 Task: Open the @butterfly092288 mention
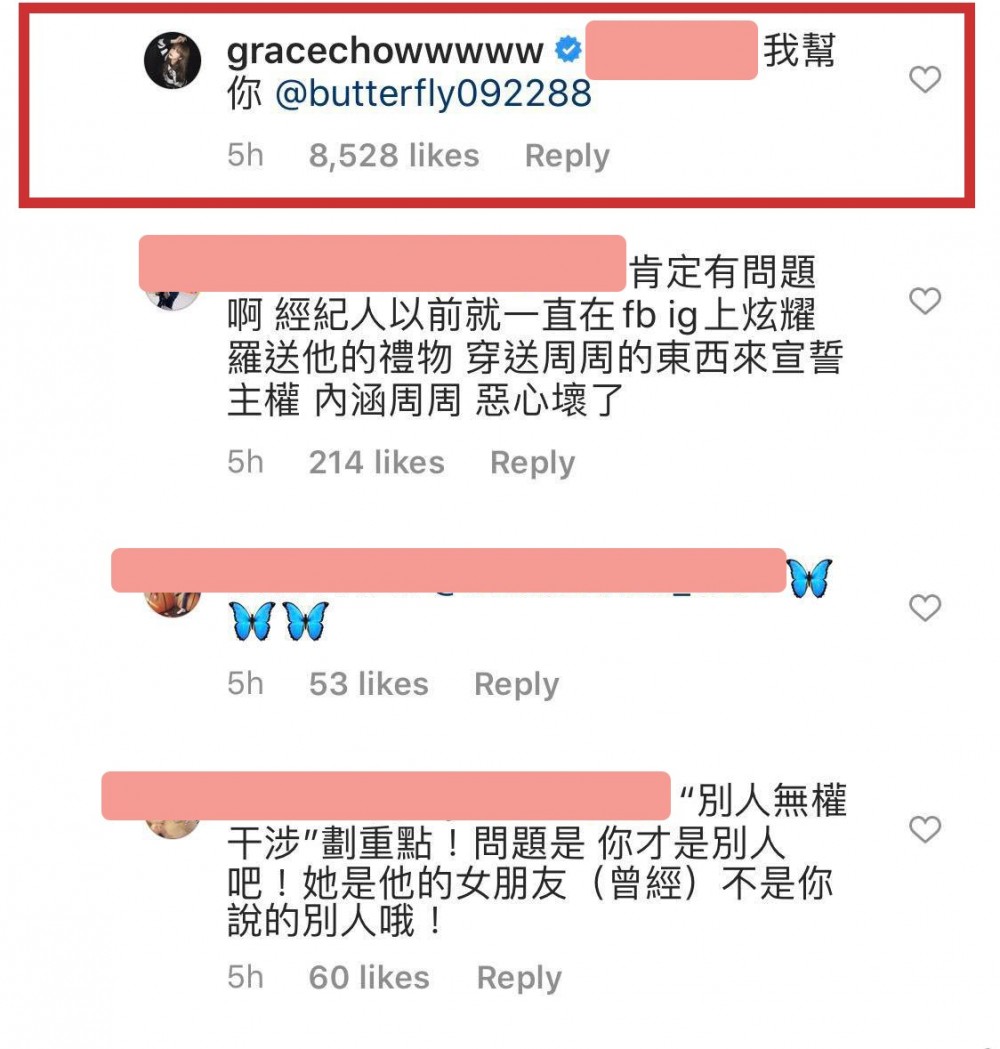433,94
